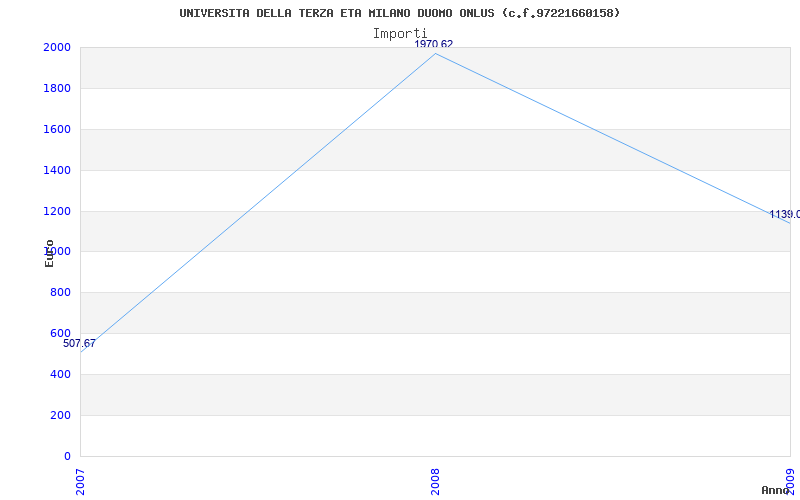This screenshot has height=500, width=800.
Task: Click the 1800 y-axis tick label
Action: 58,88
